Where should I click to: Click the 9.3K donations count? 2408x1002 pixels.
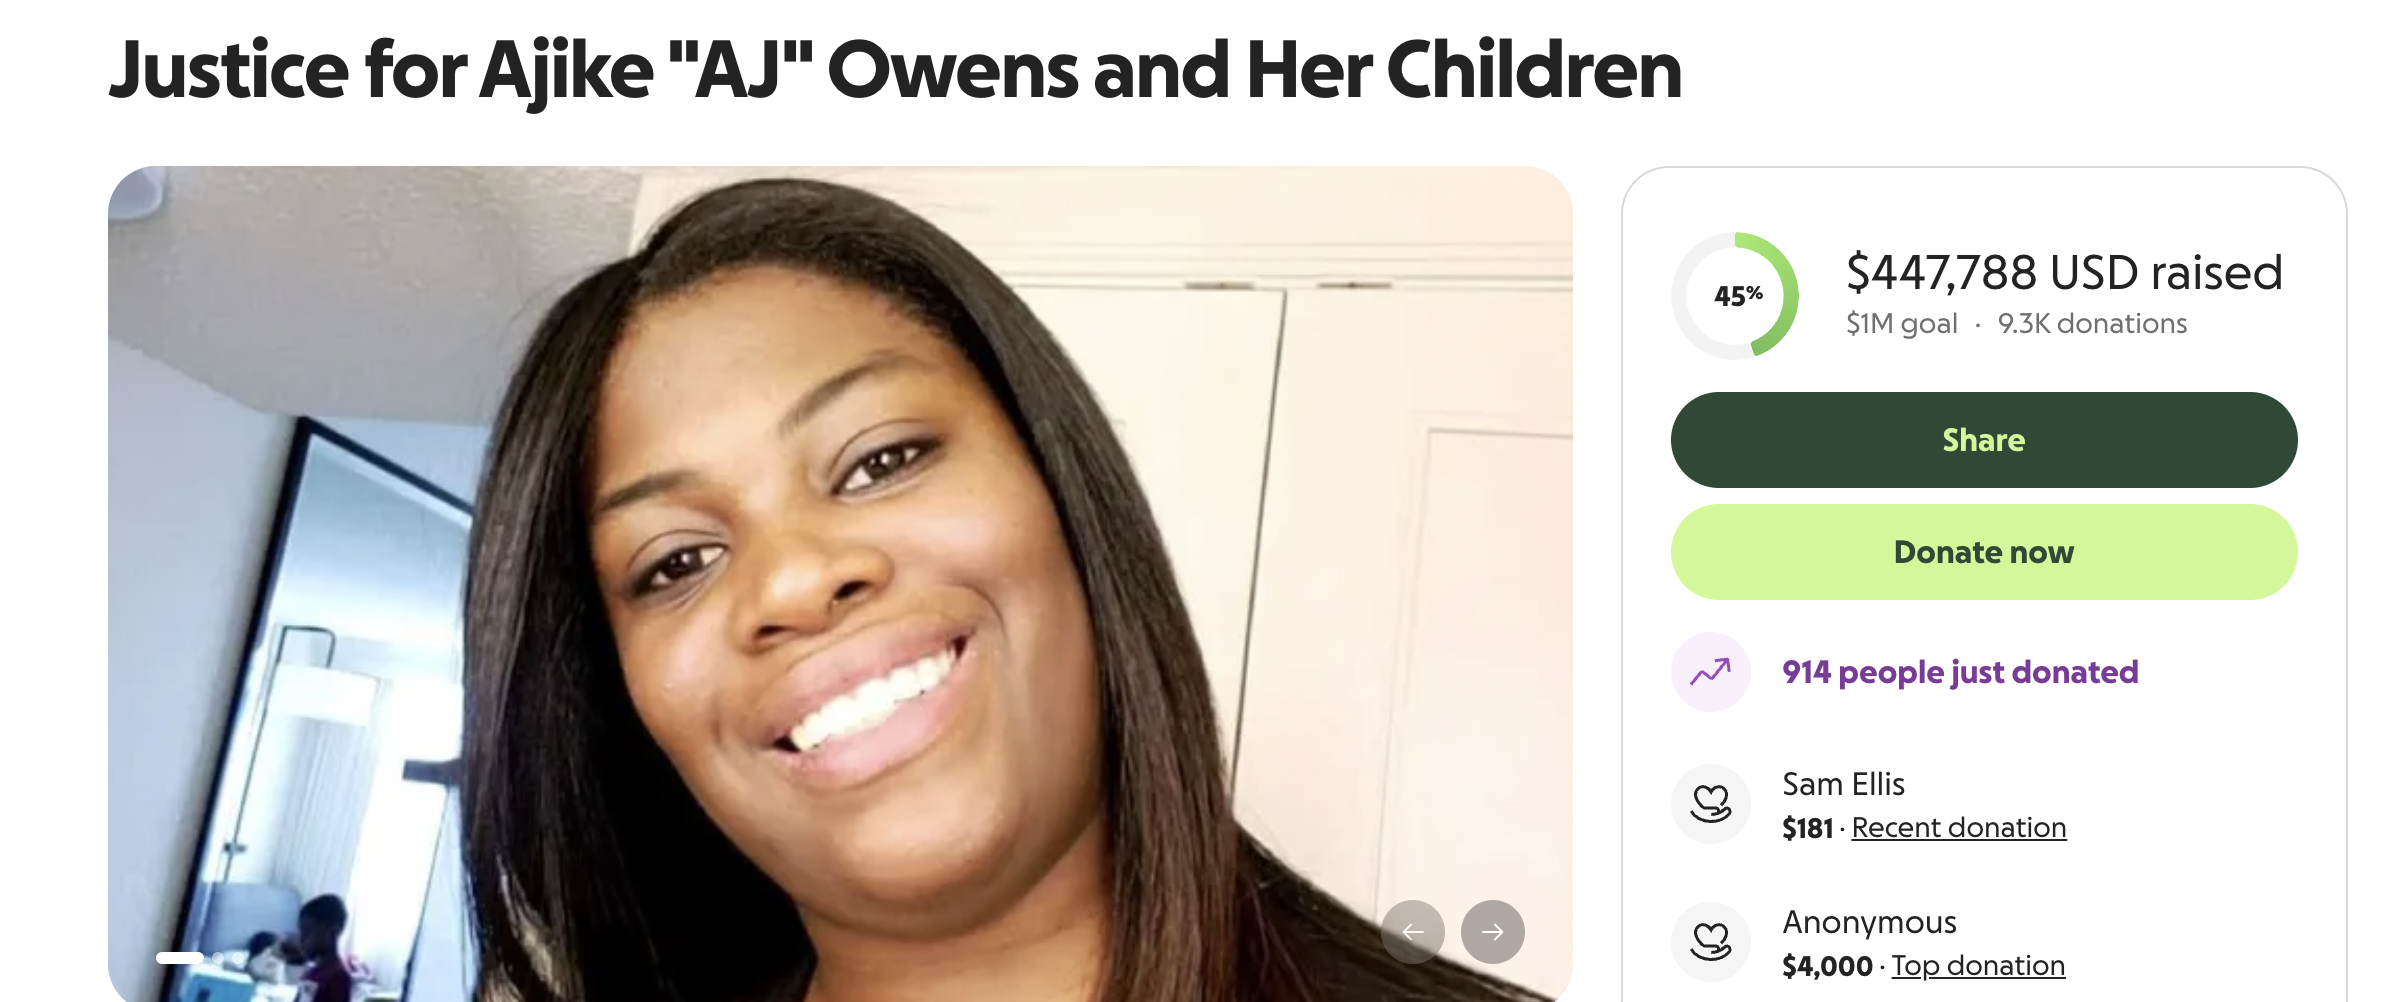(x=2092, y=324)
